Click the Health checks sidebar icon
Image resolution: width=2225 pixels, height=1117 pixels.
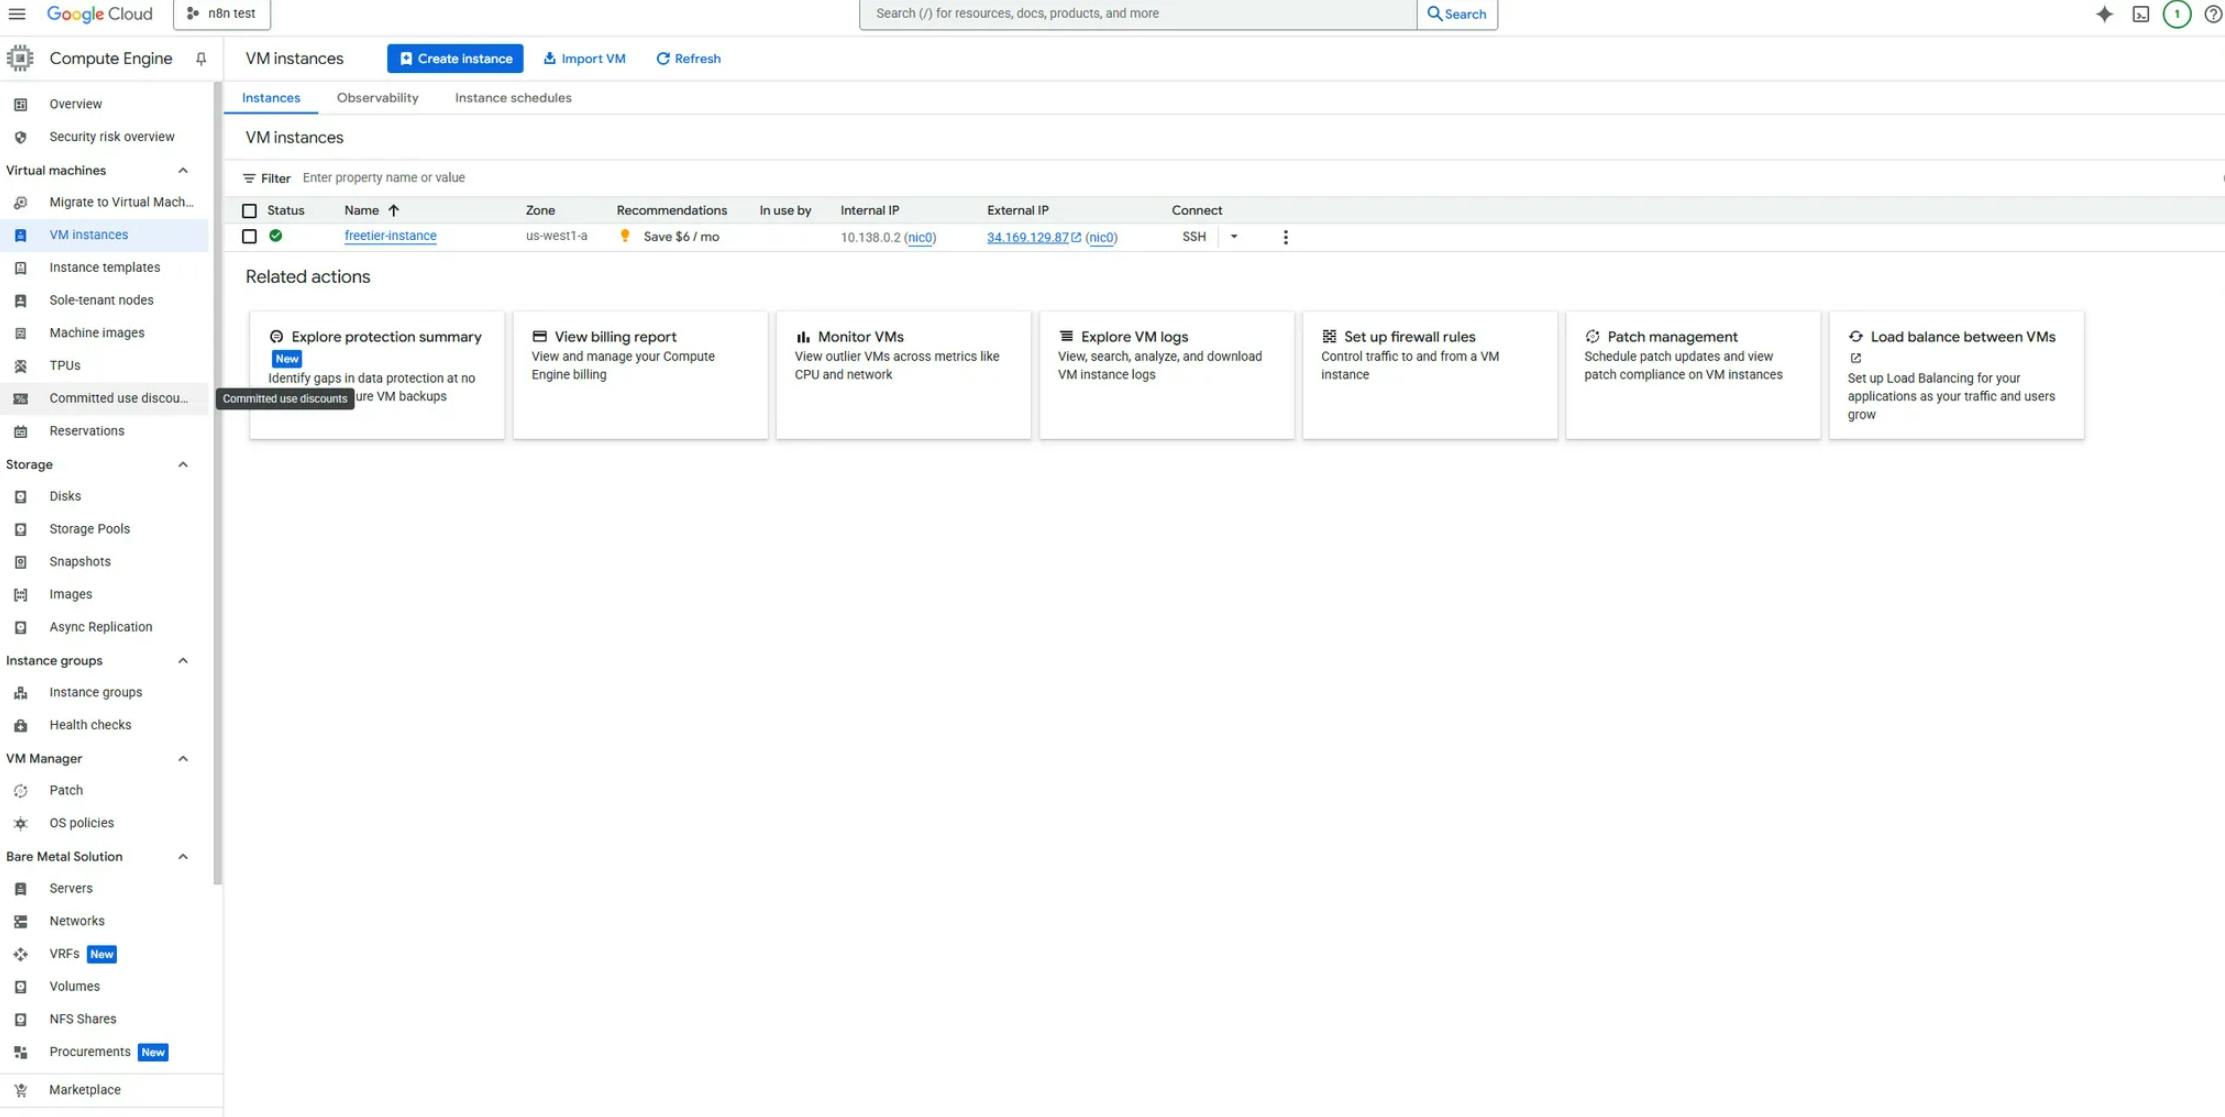point(20,725)
